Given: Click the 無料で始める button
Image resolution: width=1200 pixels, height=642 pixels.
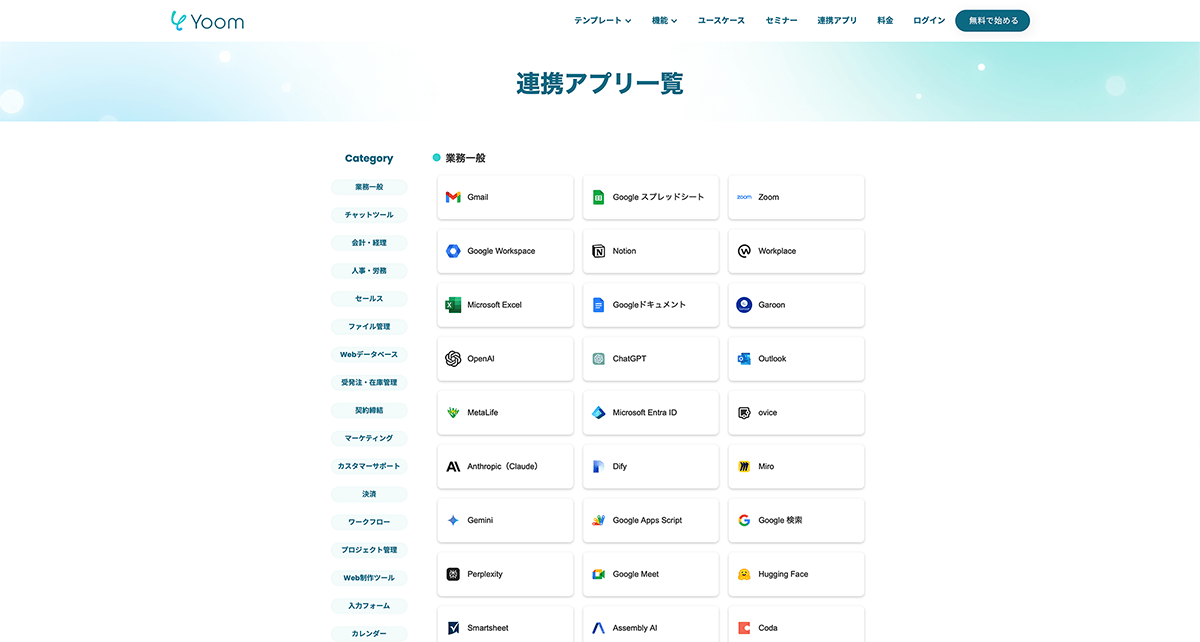Looking at the screenshot, I should [992, 19].
